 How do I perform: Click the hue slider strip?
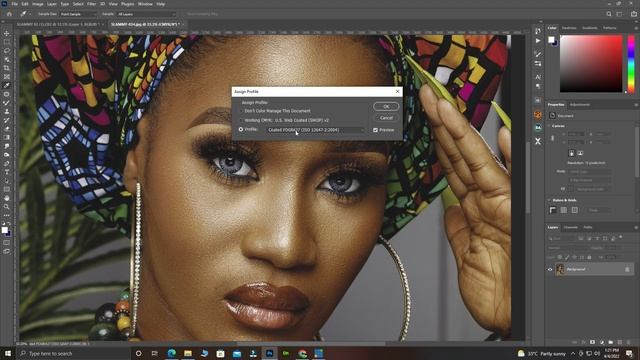(631, 63)
